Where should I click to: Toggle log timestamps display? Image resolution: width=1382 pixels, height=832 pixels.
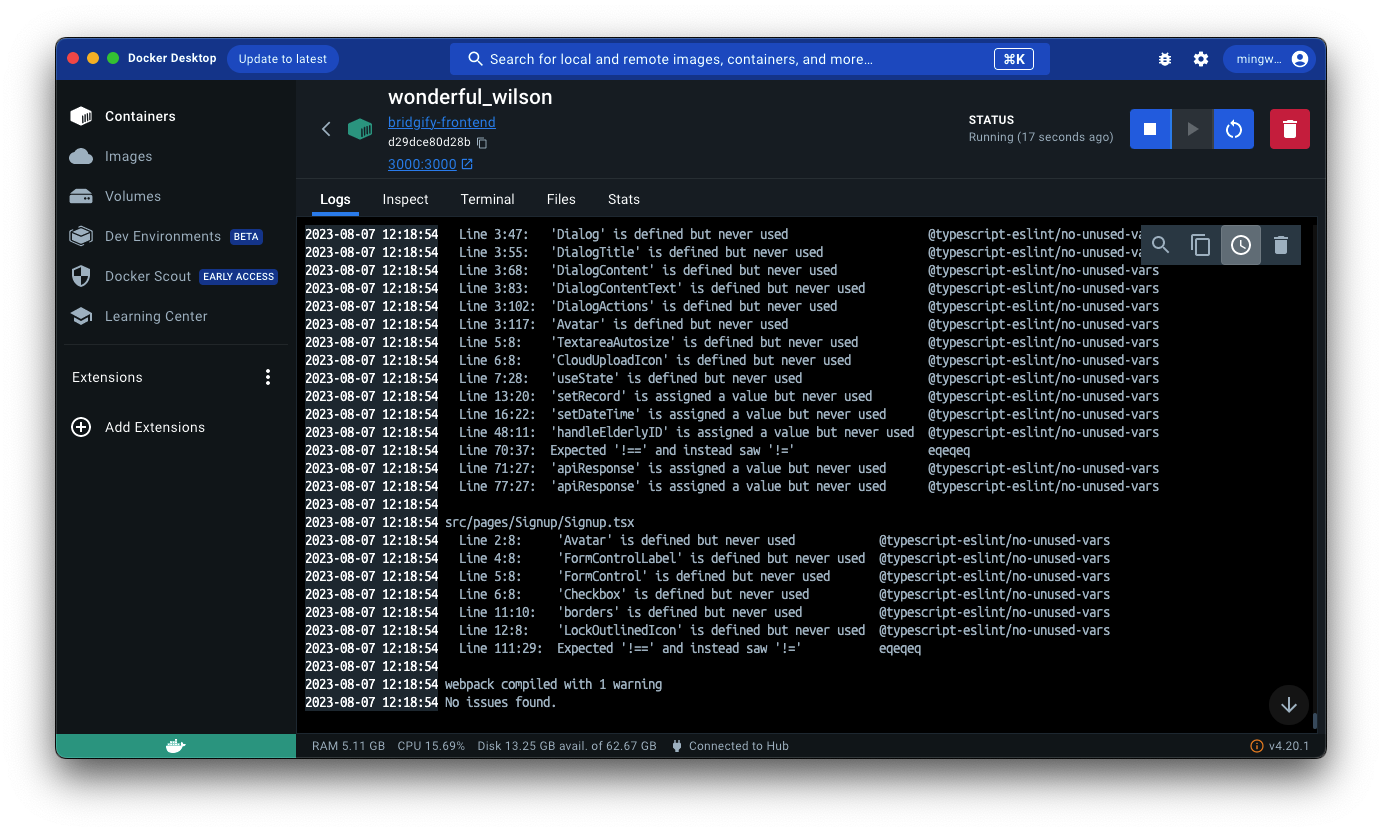click(1240, 244)
